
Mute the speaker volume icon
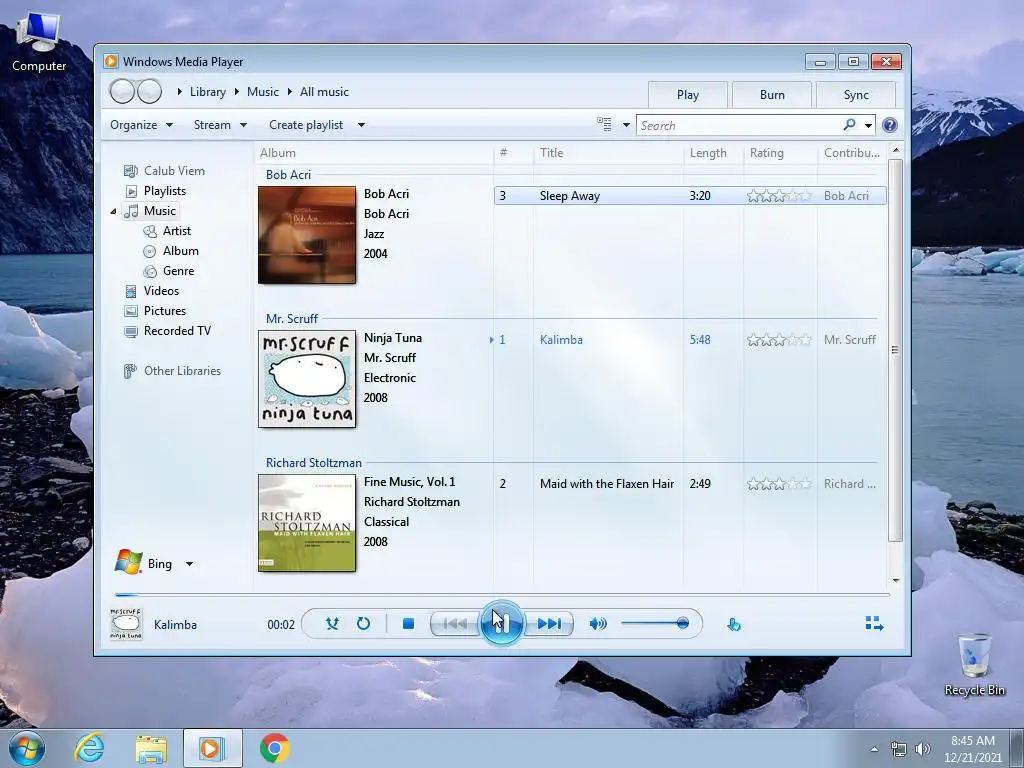(x=598, y=624)
